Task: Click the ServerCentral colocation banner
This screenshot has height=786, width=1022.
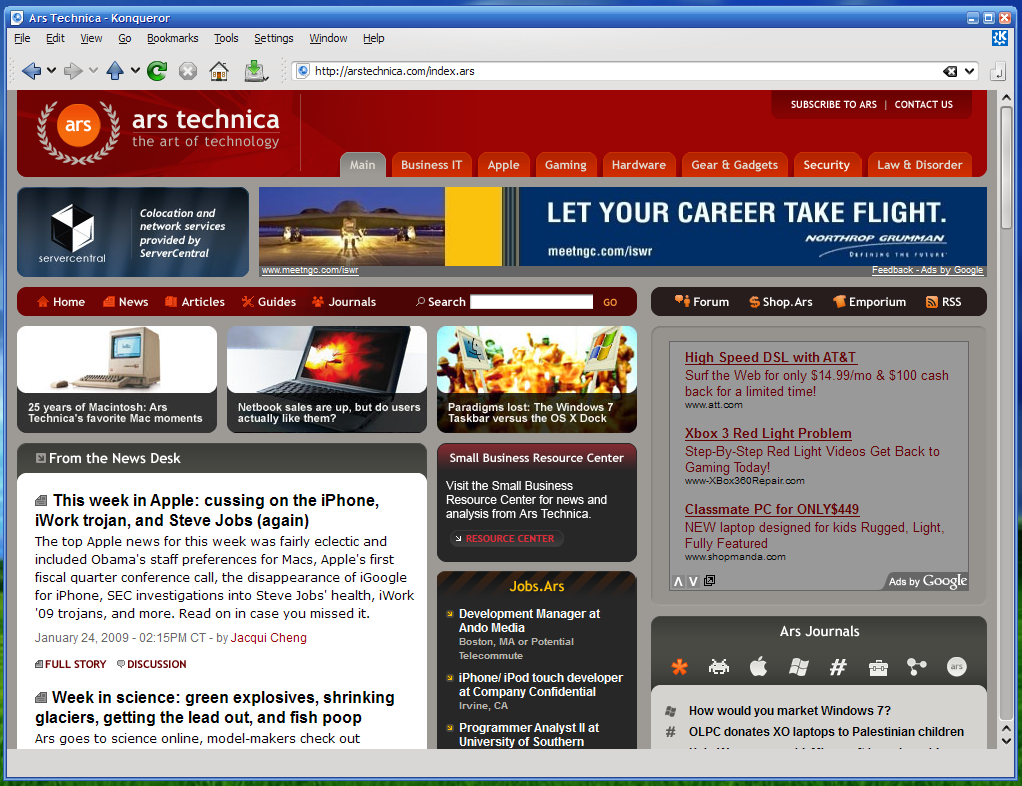Action: coord(133,232)
